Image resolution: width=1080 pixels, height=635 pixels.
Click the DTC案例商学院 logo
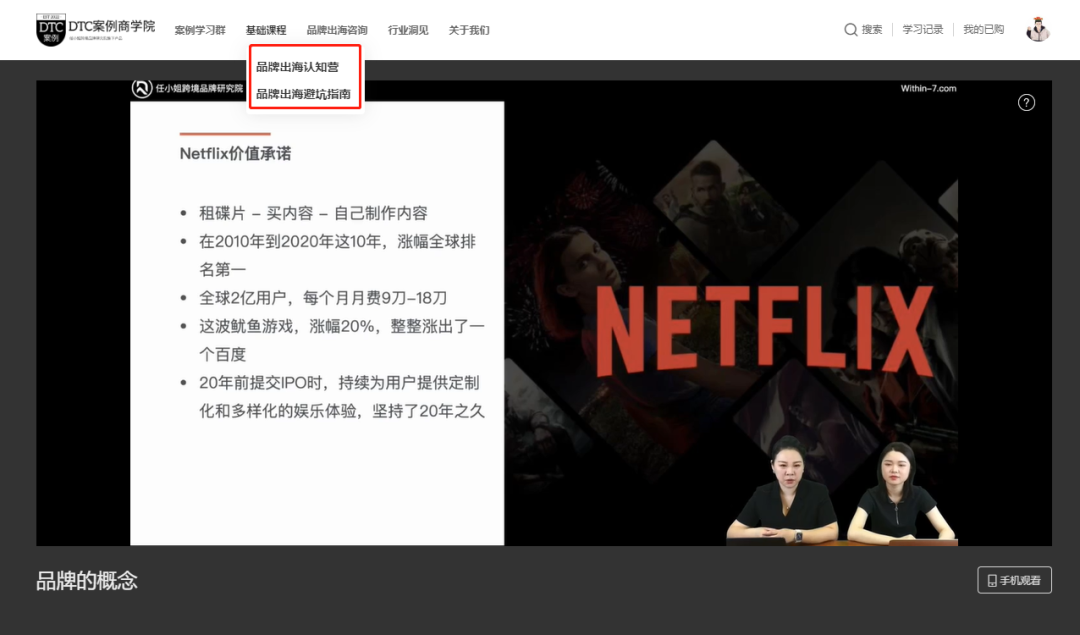point(95,30)
